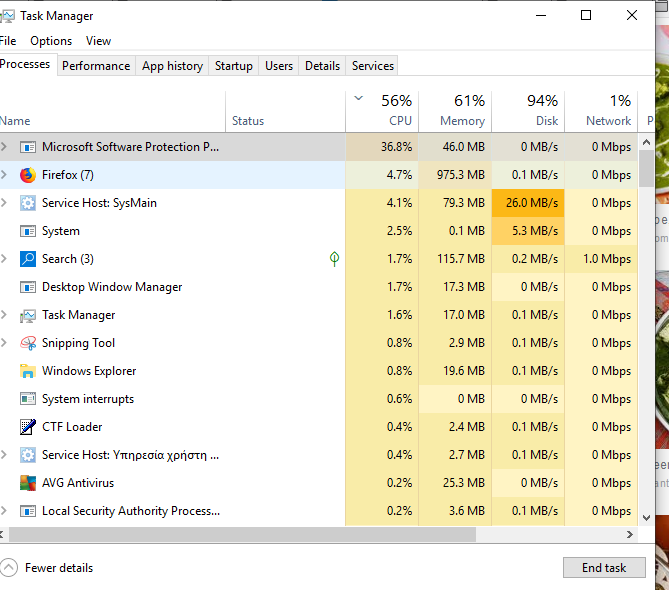This screenshot has width=669, height=590.
Task: Switch to the Services tab
Action: (372, 66)
